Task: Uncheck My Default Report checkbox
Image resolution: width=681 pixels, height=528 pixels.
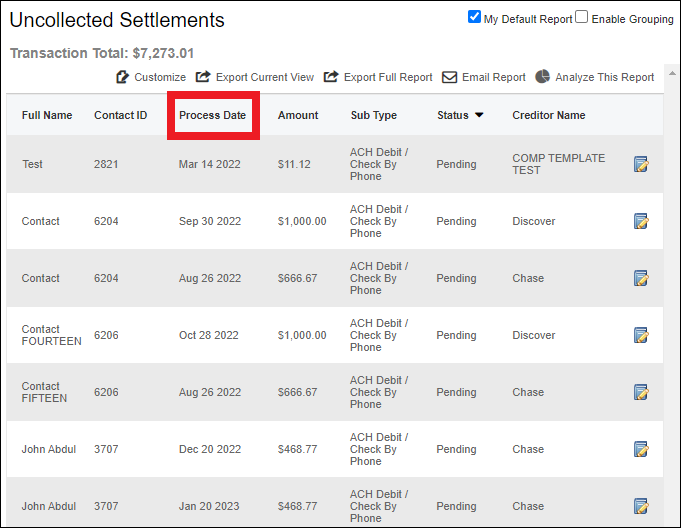Action: point(474,17)
